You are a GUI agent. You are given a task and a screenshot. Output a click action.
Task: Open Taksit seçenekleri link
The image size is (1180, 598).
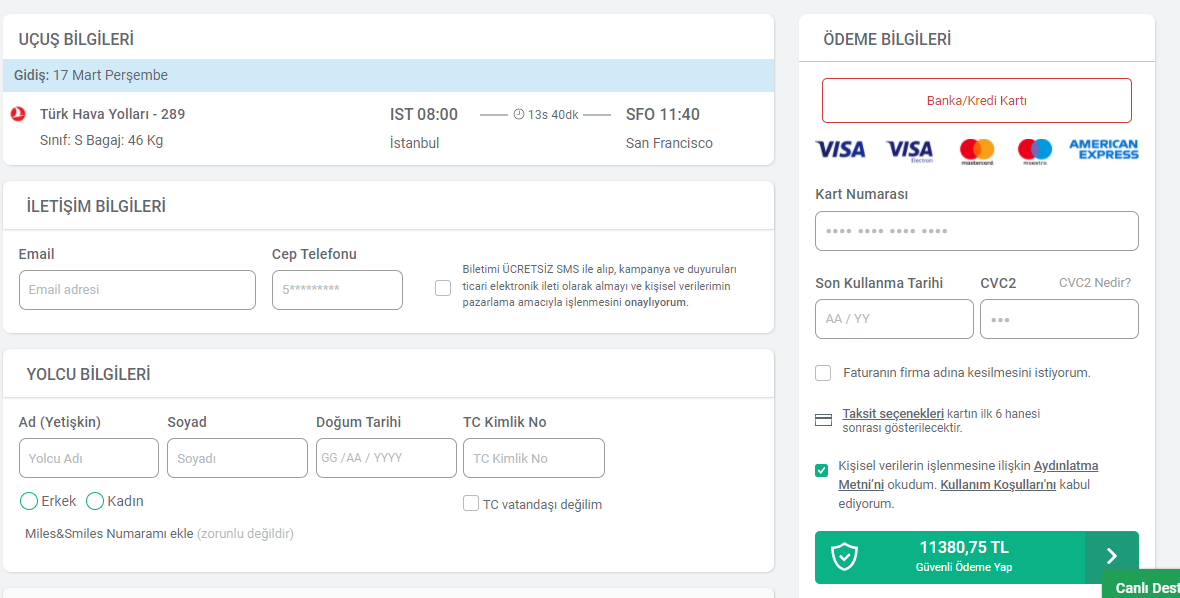(x=893, y=414)
